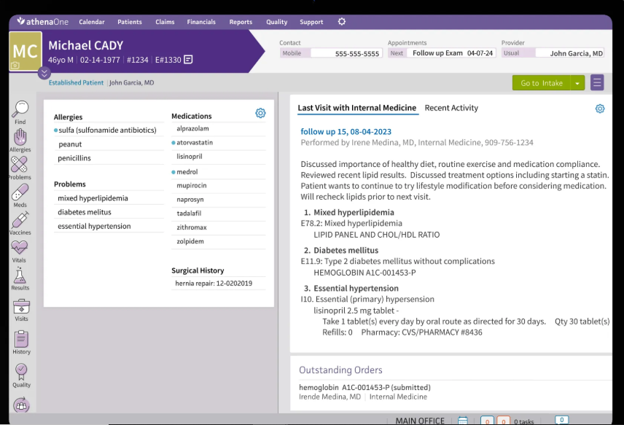Select the sulfa allergy entry
This screenshot has width=624, height=425.
[x=109, y=130]
